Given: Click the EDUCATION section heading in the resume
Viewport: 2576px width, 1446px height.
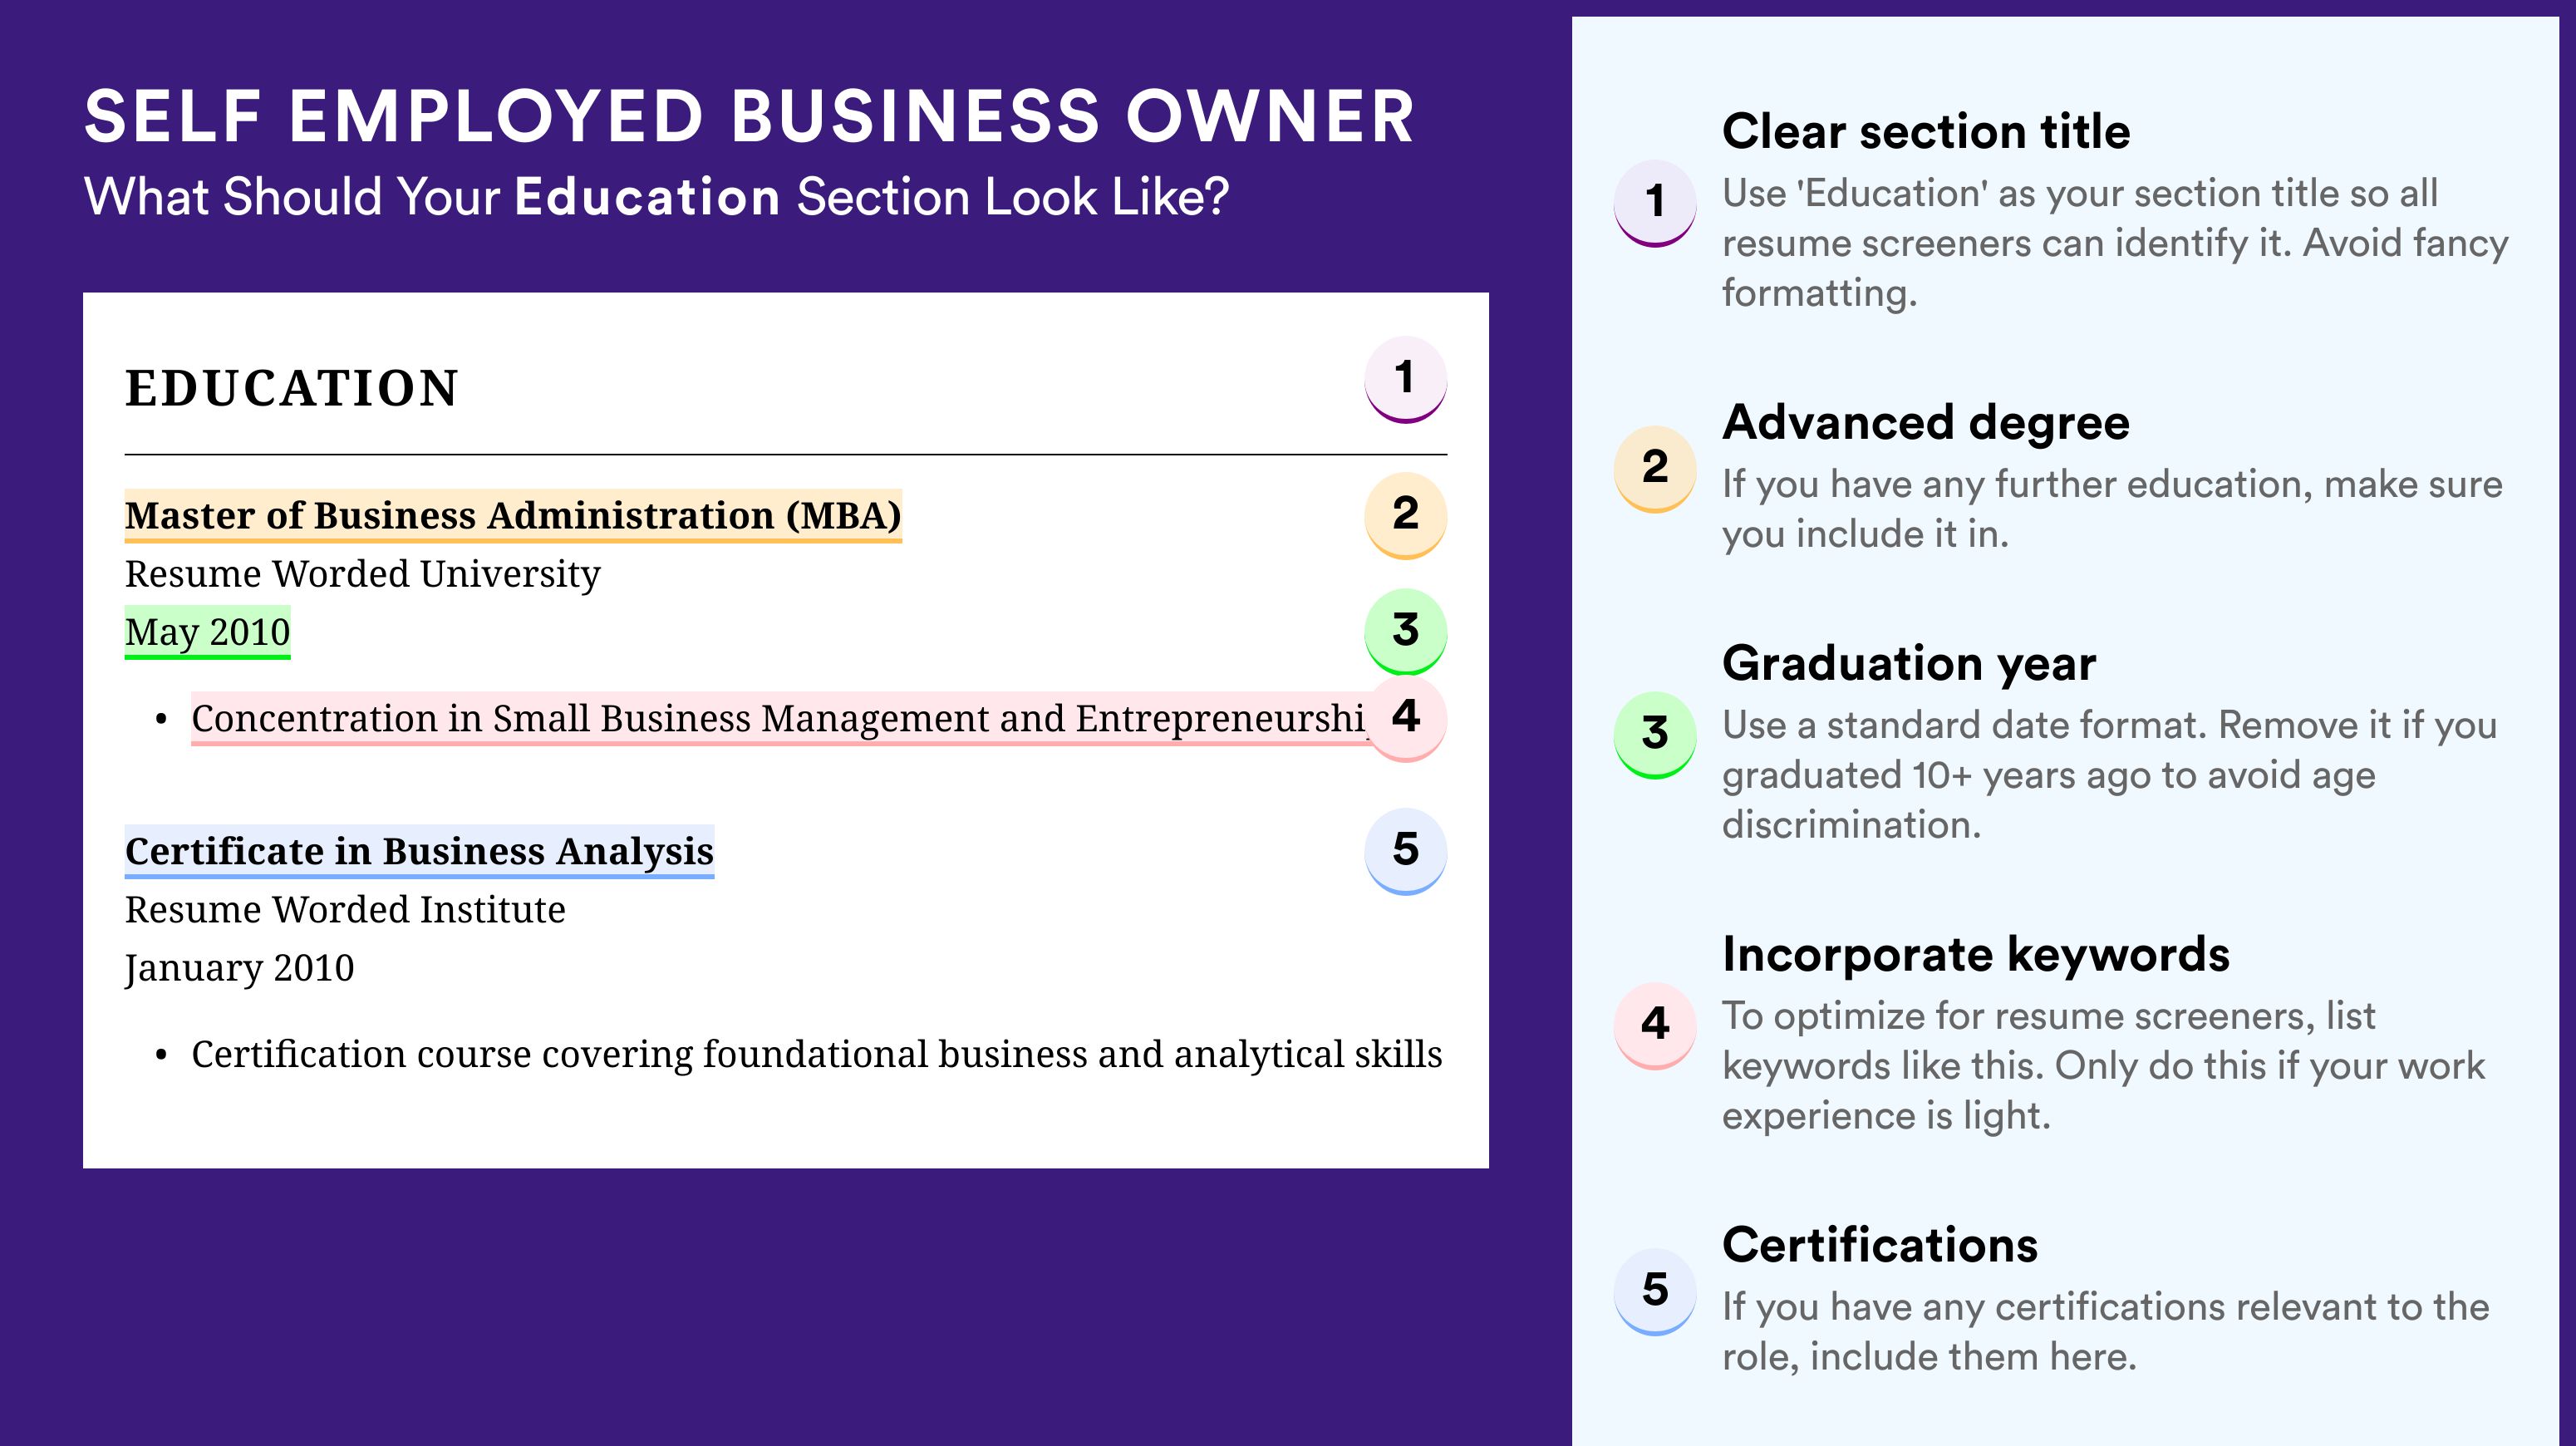Looking at the screenshot, I should pyautogui.click(x=291, y=388).
